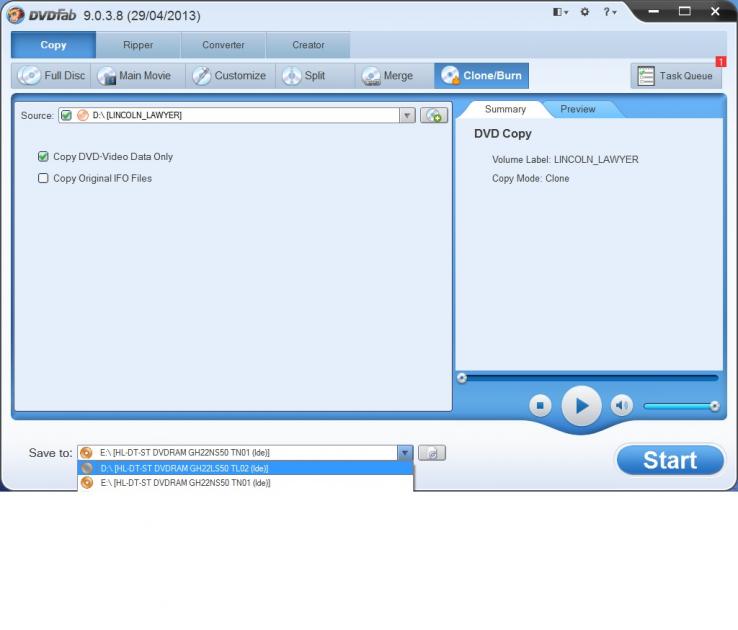
Task: Close the DVDFab window
Action: (715, 11)
